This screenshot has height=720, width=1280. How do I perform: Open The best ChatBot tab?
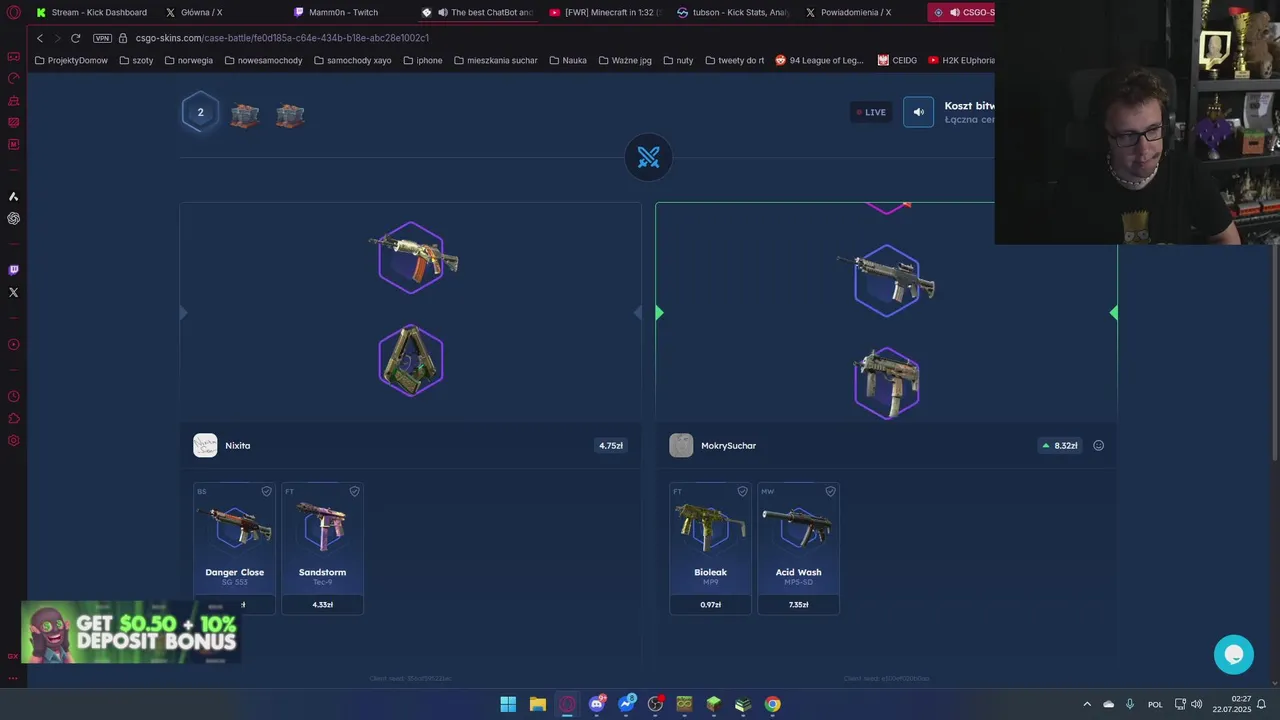478,12
